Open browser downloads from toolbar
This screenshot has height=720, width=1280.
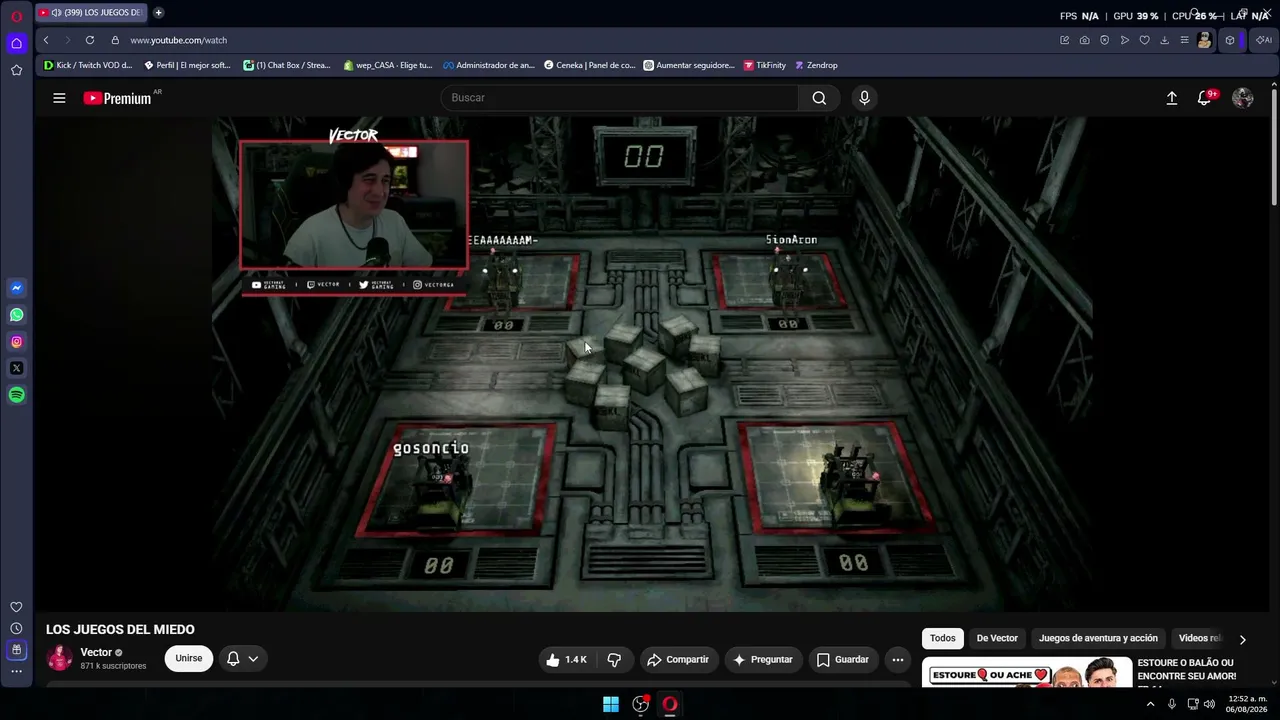point(1164,40)
